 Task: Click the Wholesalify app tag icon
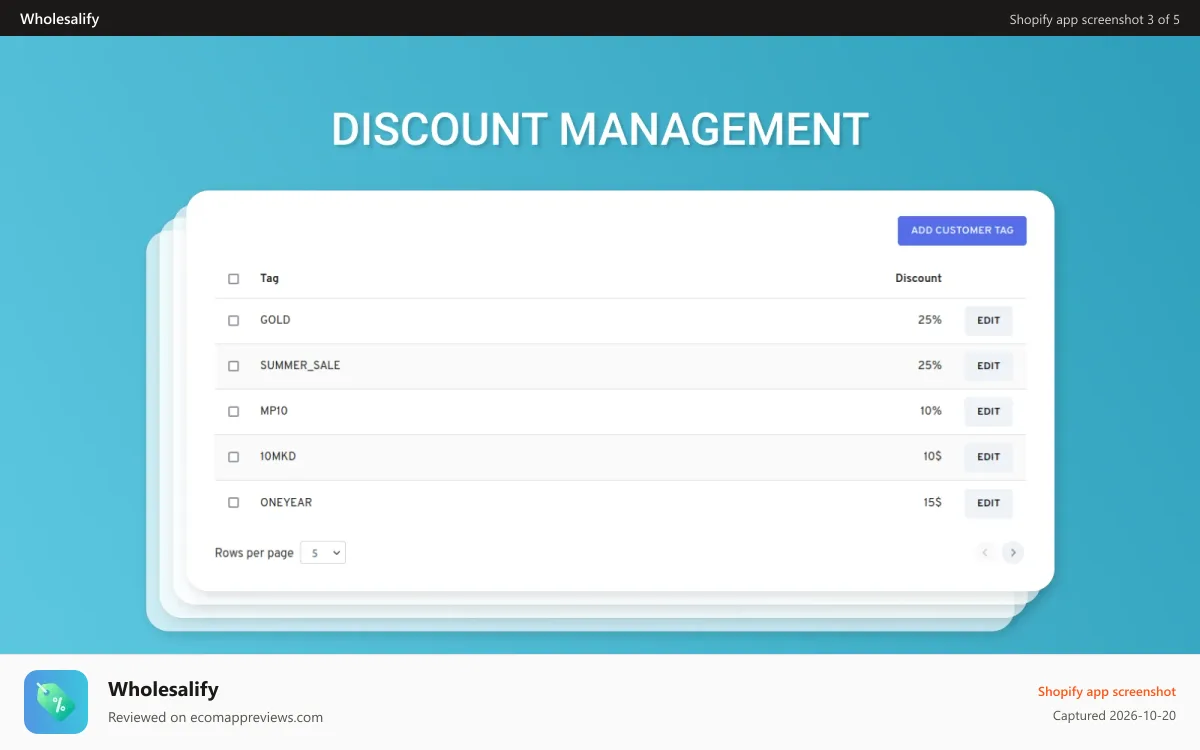[56, 702]
